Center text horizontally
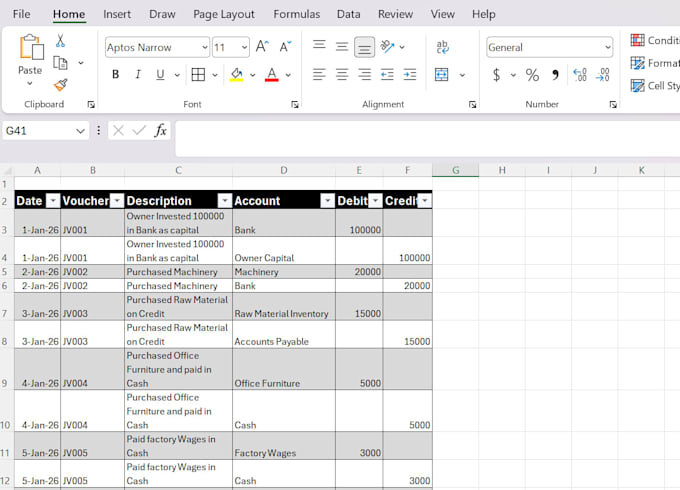The width and height of the screenshot is (680, 490). (x=342, y=75)
